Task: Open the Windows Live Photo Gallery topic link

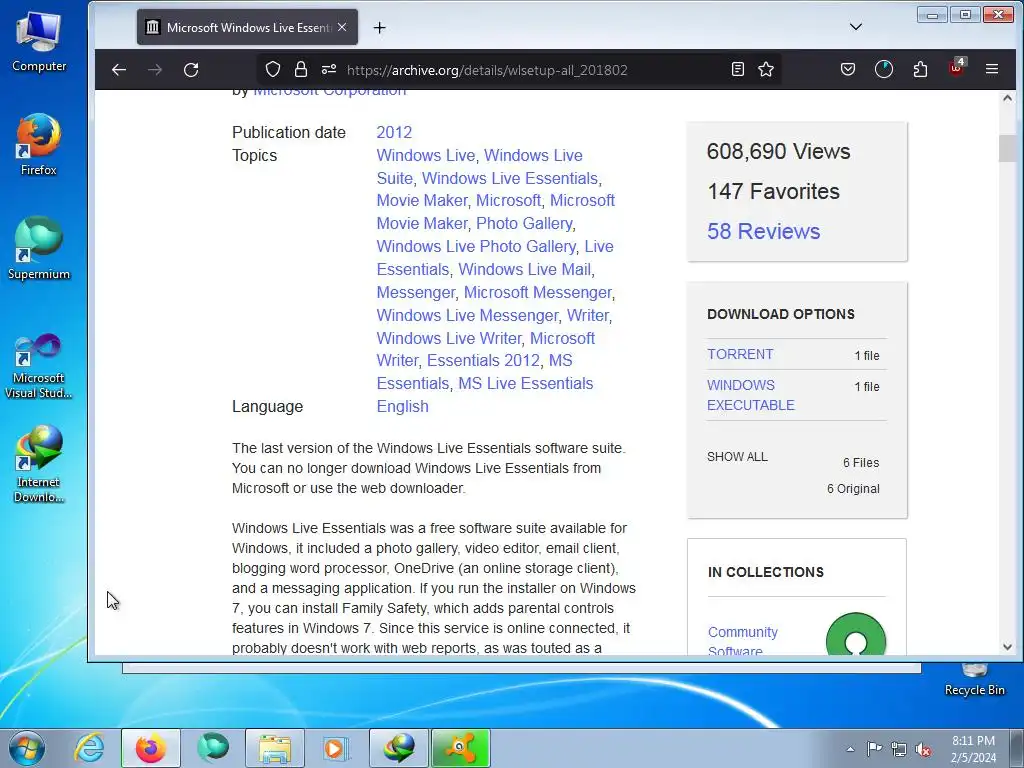Action: [x=476, y=246]
